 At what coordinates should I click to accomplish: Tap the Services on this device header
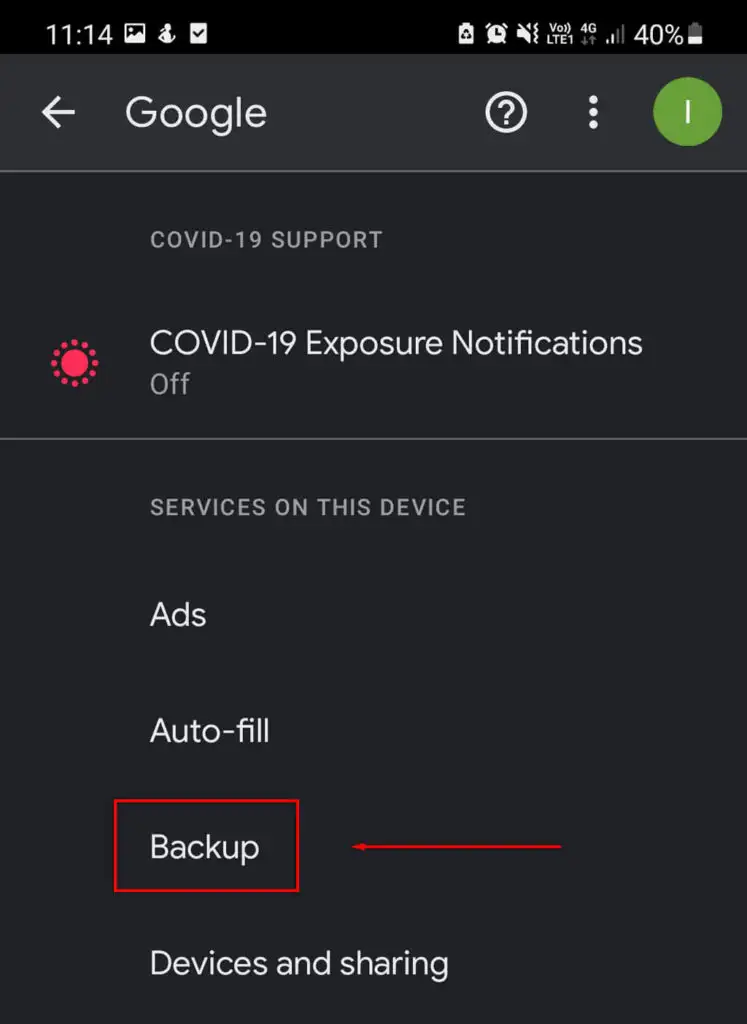point(308,507)
